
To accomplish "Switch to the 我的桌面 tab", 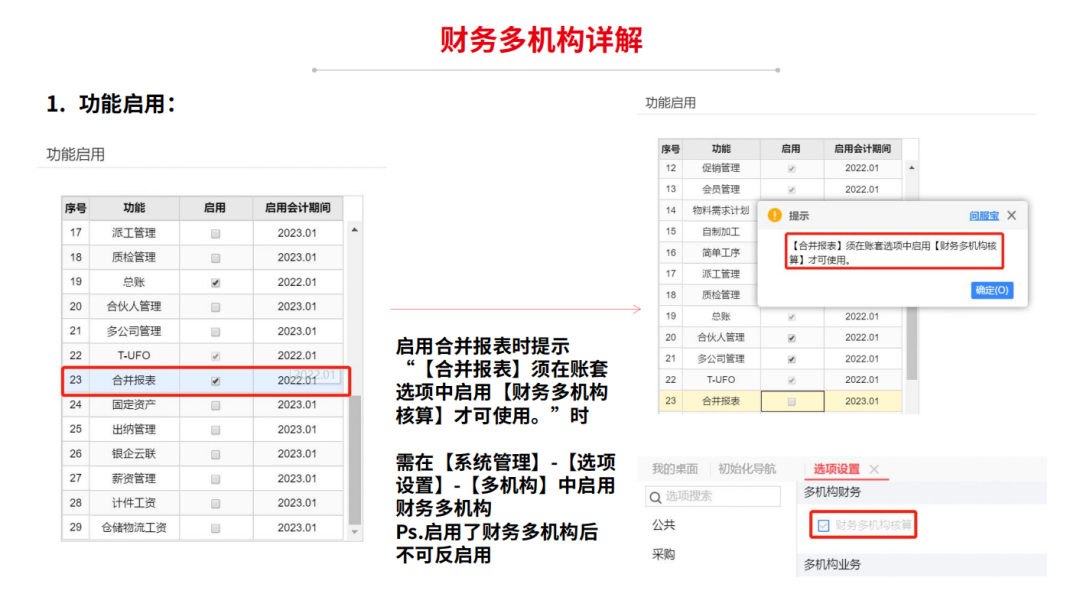I will pyautogui.click(x=675, y=469).
